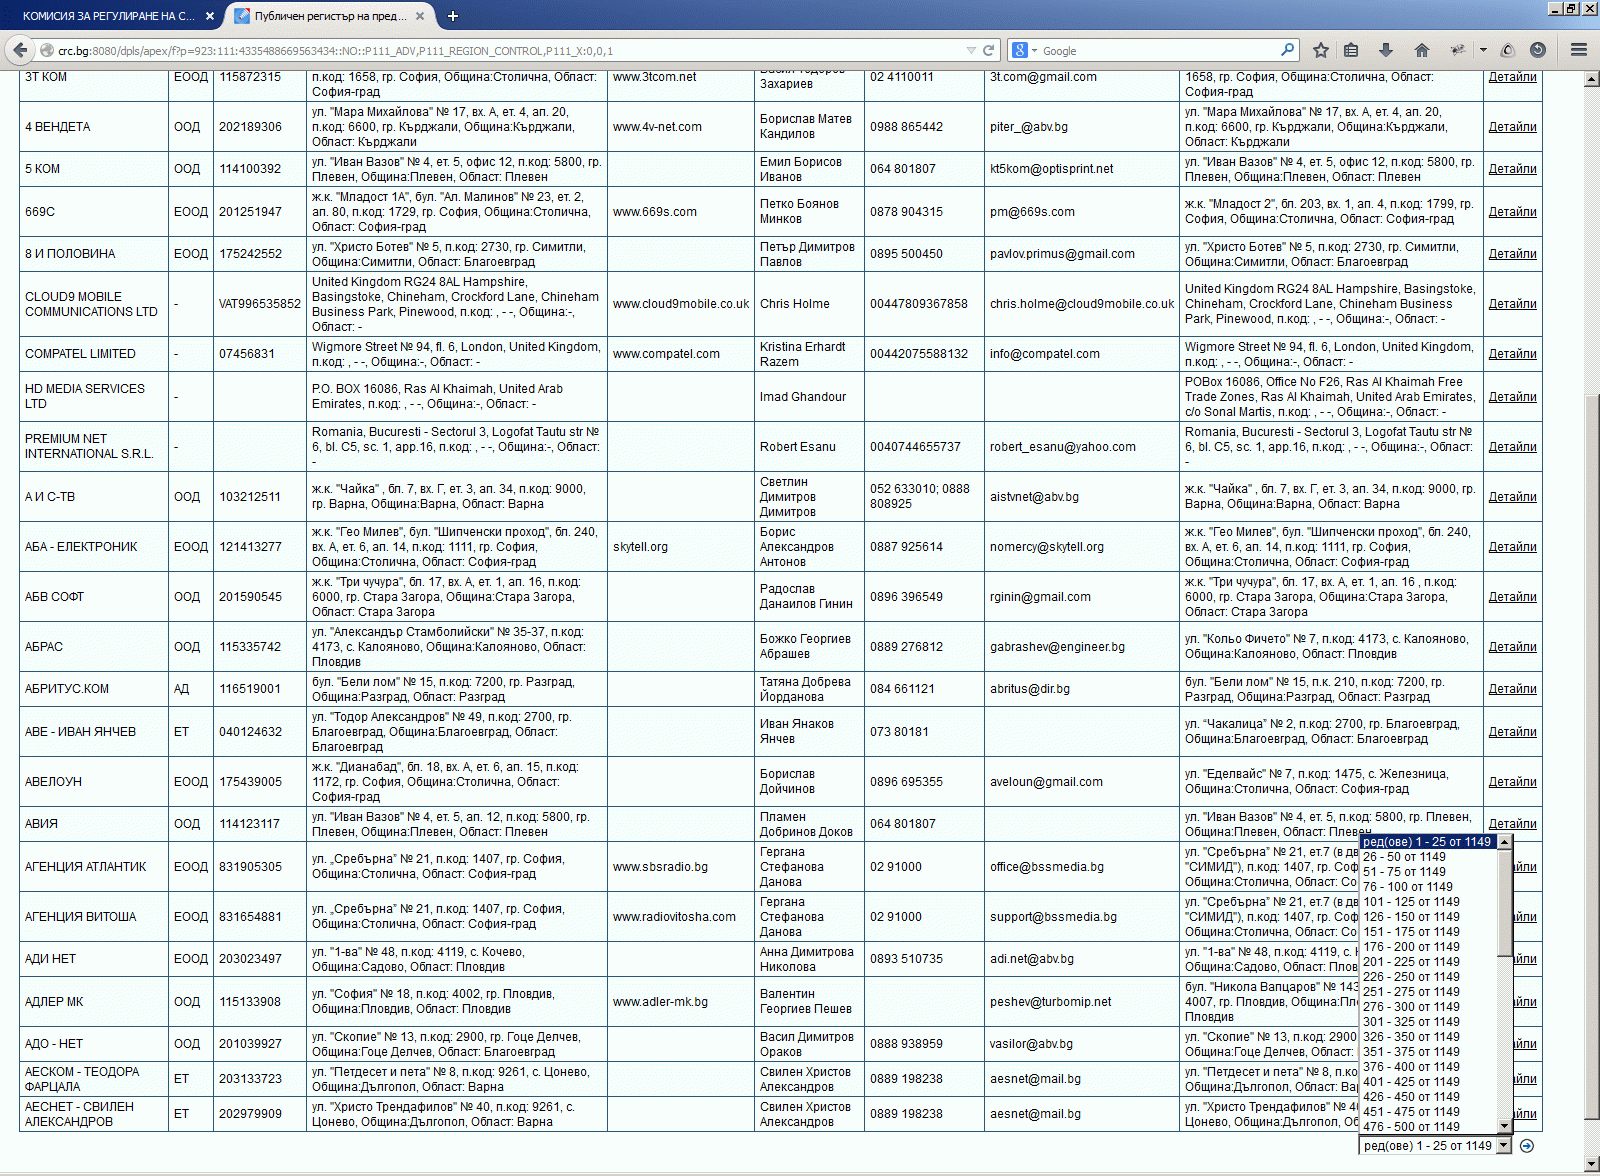This screenshot has width=1600, height=1176.
Task: Click the ID number VAT996535852
Action: pyautogui.click(x=260, y=304)
